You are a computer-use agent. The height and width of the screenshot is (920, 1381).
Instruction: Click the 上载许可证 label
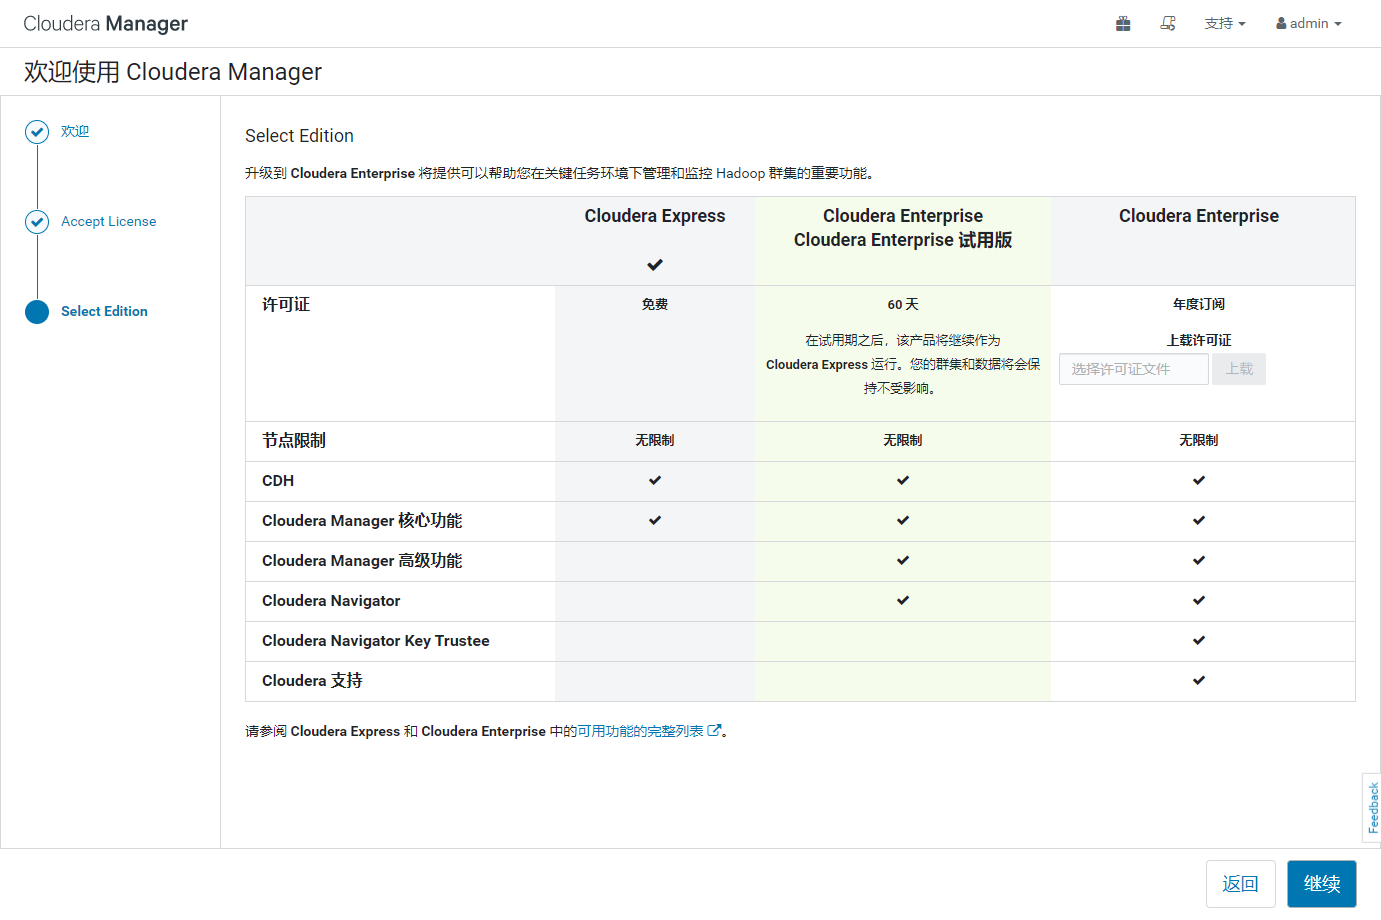tap(1199, 340)
